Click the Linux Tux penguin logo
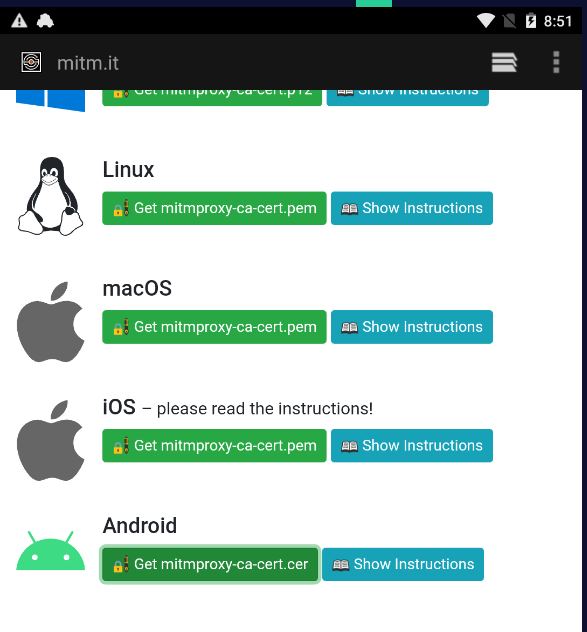The width and height of the screenshot is (587, 632). pyautogui.click(x=50, y=196)
